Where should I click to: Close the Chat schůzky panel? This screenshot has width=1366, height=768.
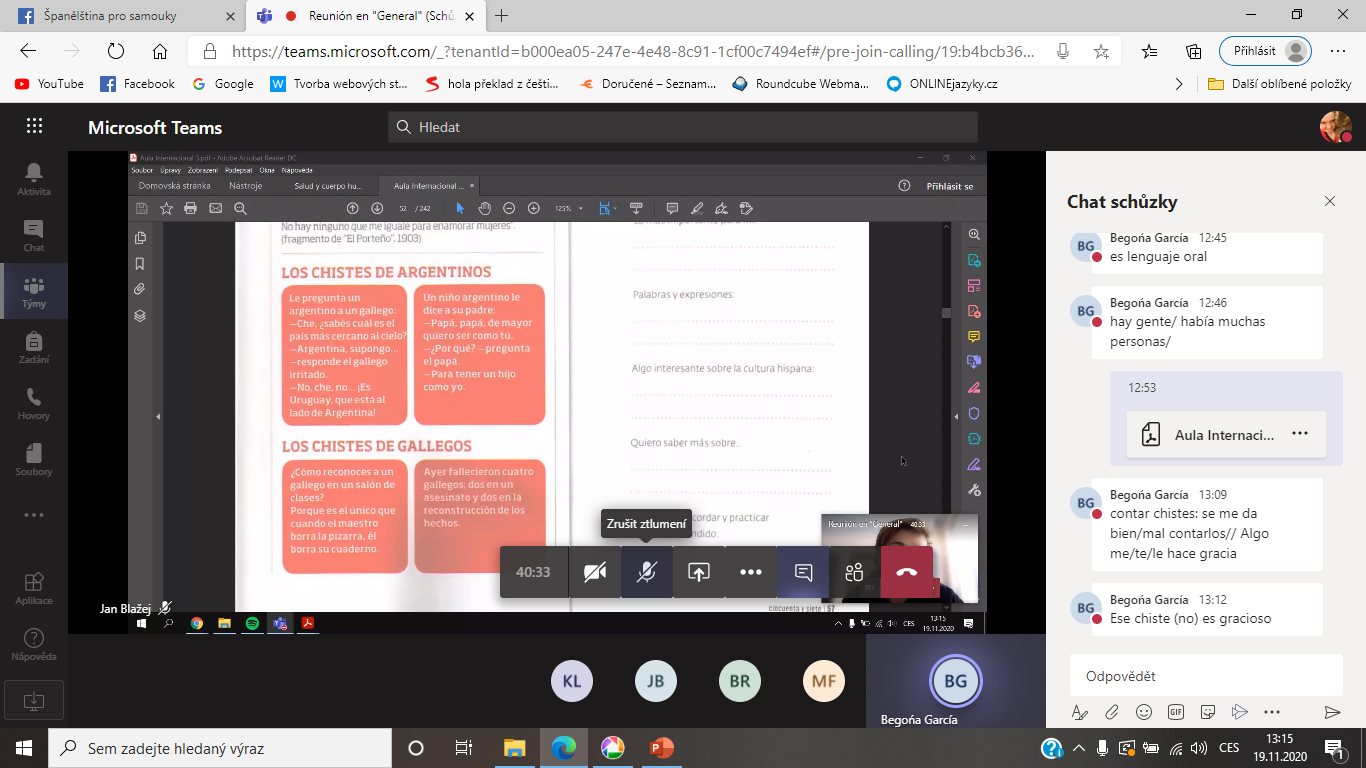1330,201
